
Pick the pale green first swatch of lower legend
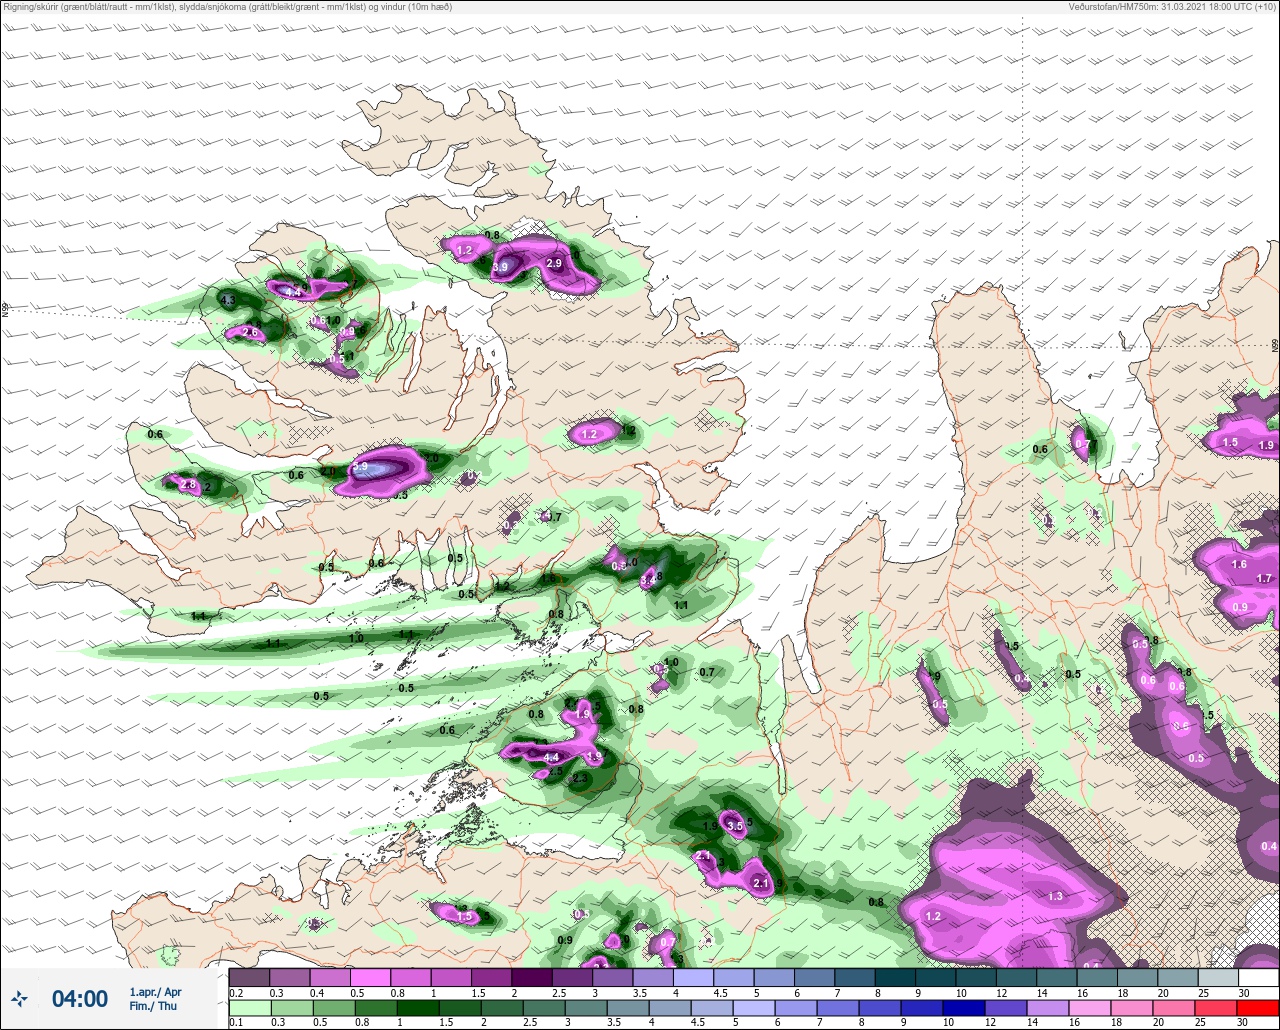pyautogui.click(x=249, y=1008)
